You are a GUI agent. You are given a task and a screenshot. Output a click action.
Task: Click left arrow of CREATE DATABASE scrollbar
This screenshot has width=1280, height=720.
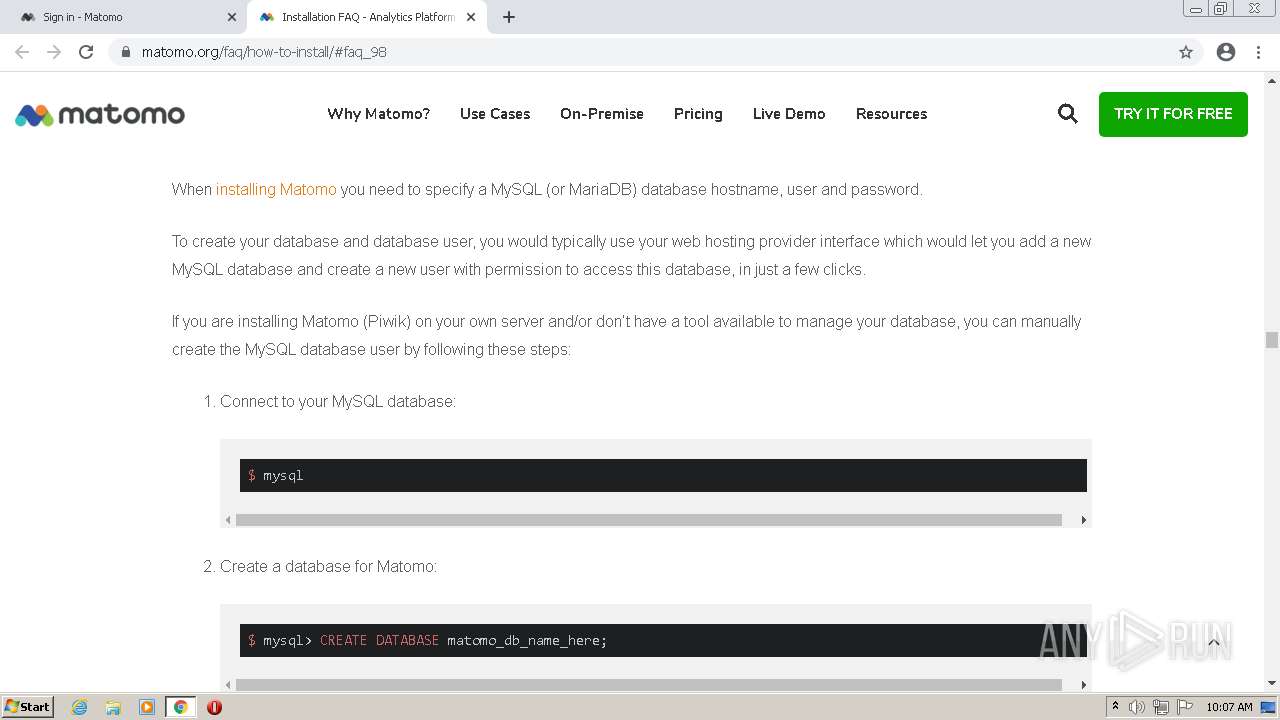228,685
